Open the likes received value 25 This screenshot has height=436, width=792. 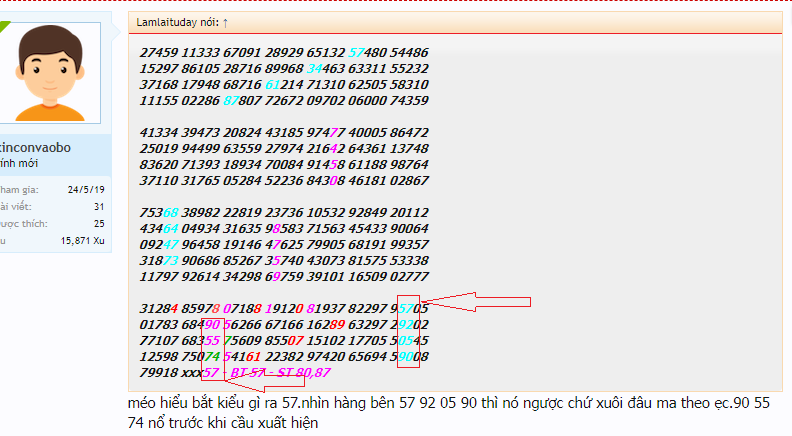(x=98, y=224)
